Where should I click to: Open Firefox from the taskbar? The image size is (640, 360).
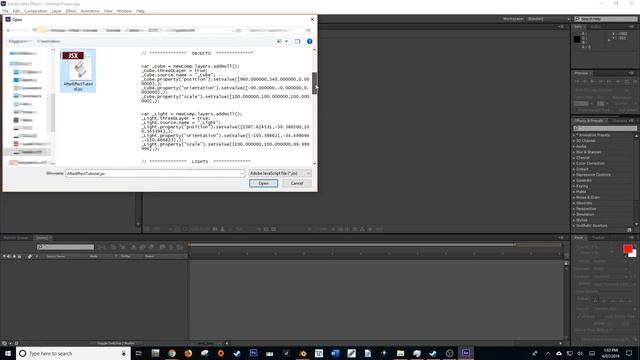[x=188, y=353]
